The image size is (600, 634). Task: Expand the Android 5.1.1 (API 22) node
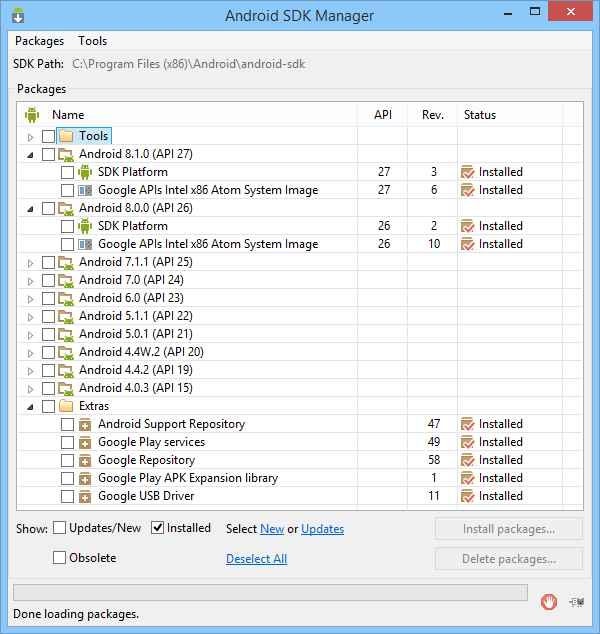[30, 317]
